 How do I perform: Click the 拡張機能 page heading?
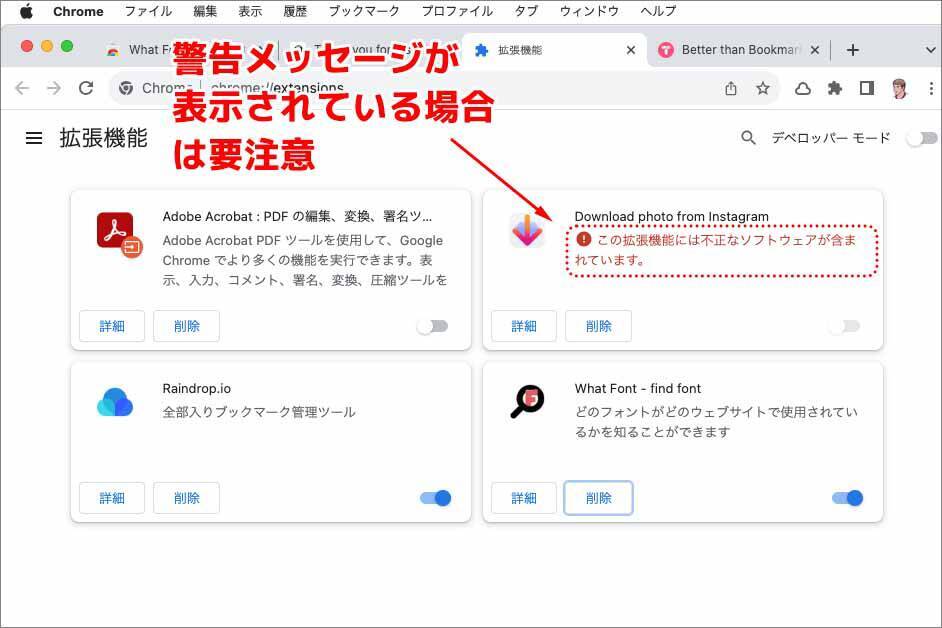pyautogui.click(x=103, y=138)
